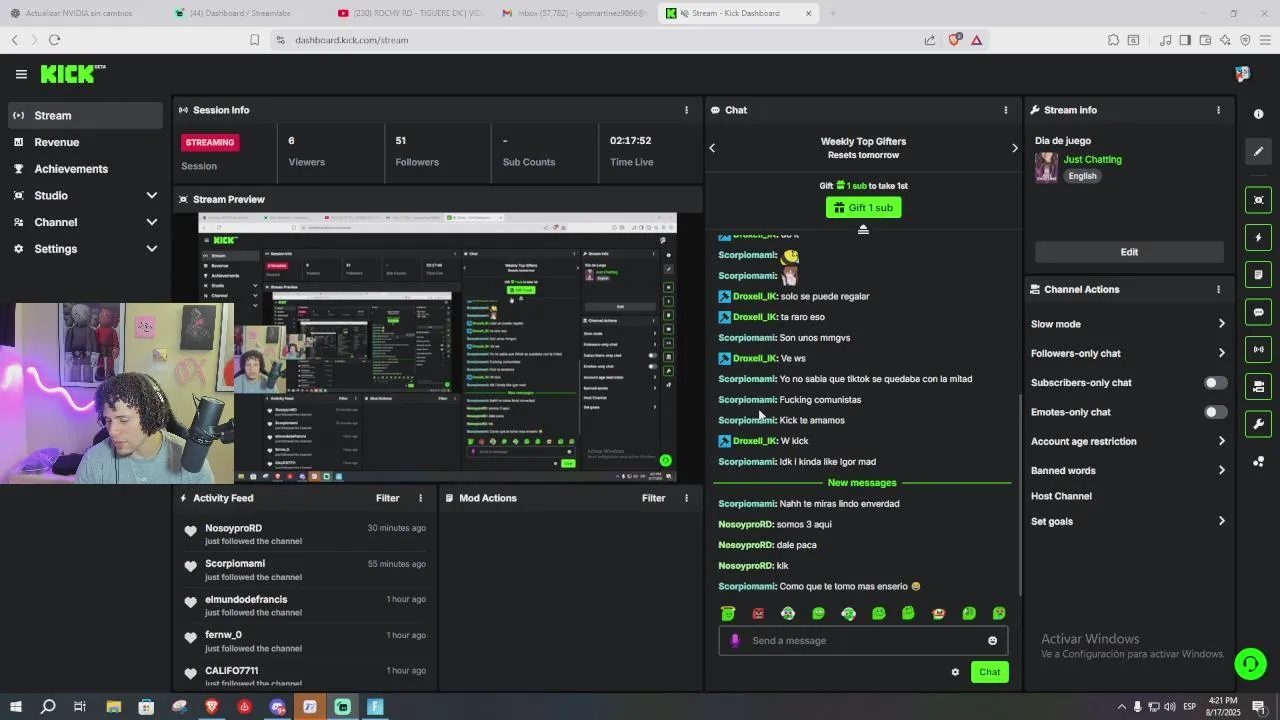Show next gifters slide with the right arrow
Image resolution: width=1280 pixels, height=720 pixels.
point(1014,148)
